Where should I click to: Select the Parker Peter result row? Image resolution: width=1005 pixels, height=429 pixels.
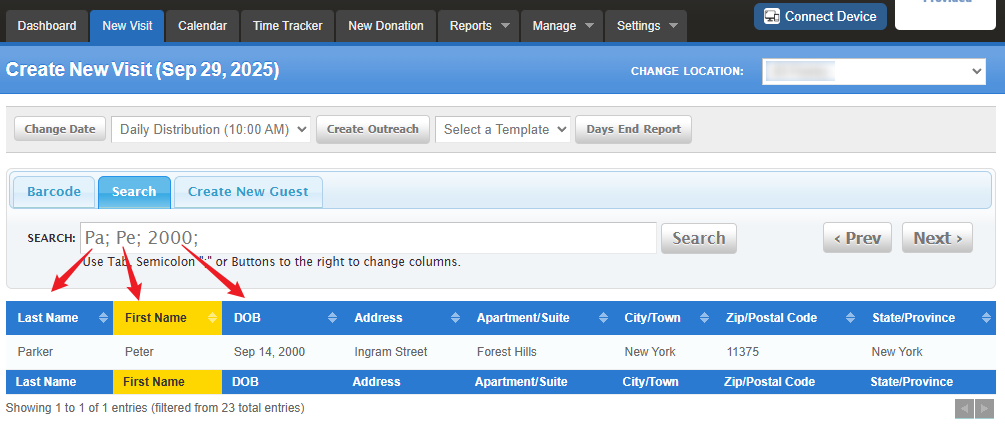coord(499,352)
